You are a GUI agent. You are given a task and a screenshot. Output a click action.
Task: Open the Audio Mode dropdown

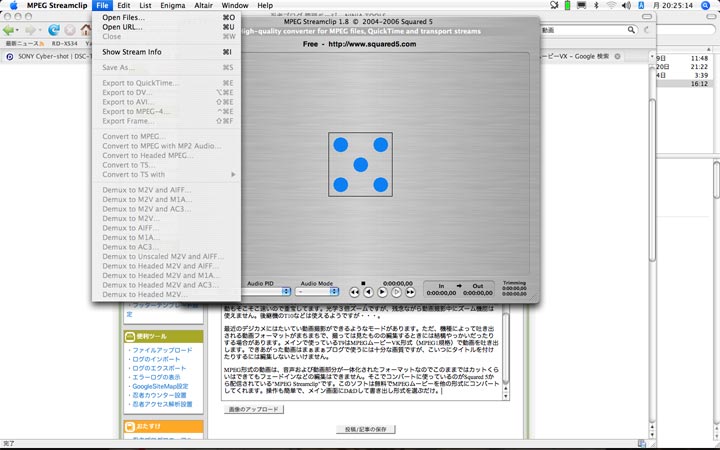(x=317, y=292)
